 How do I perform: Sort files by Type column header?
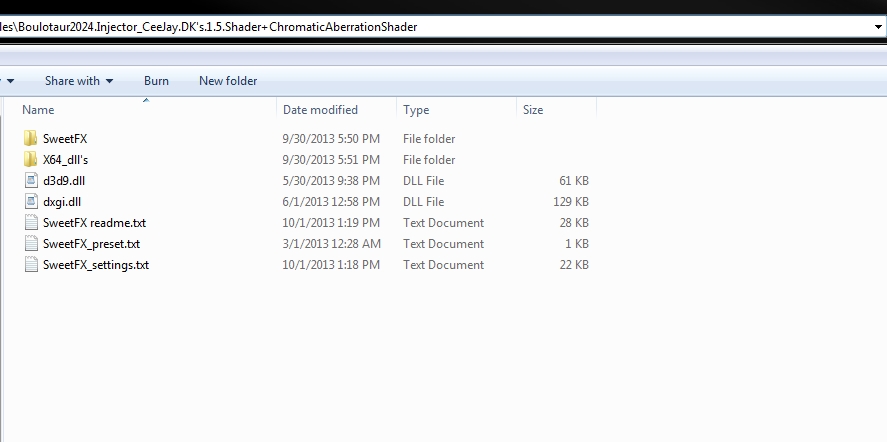[x=416, y=110]
